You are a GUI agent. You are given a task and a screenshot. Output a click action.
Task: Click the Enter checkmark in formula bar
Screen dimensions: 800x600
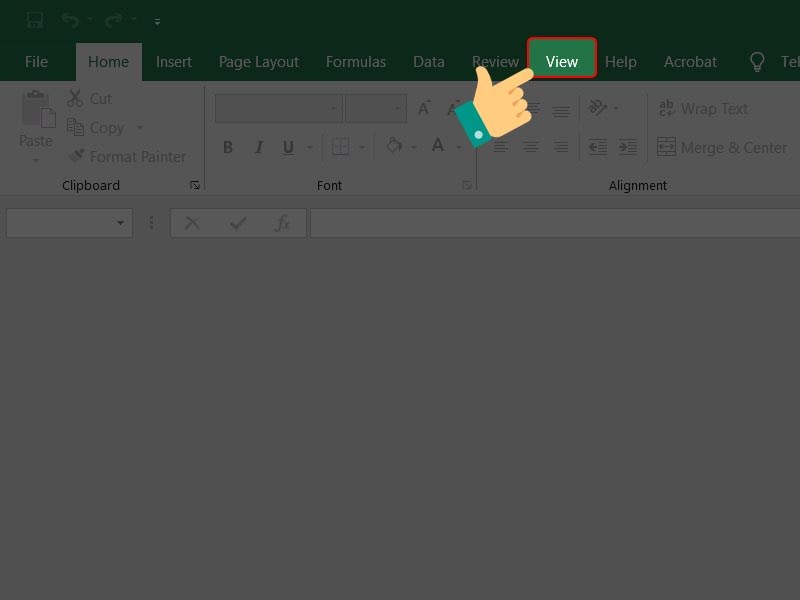238,223
